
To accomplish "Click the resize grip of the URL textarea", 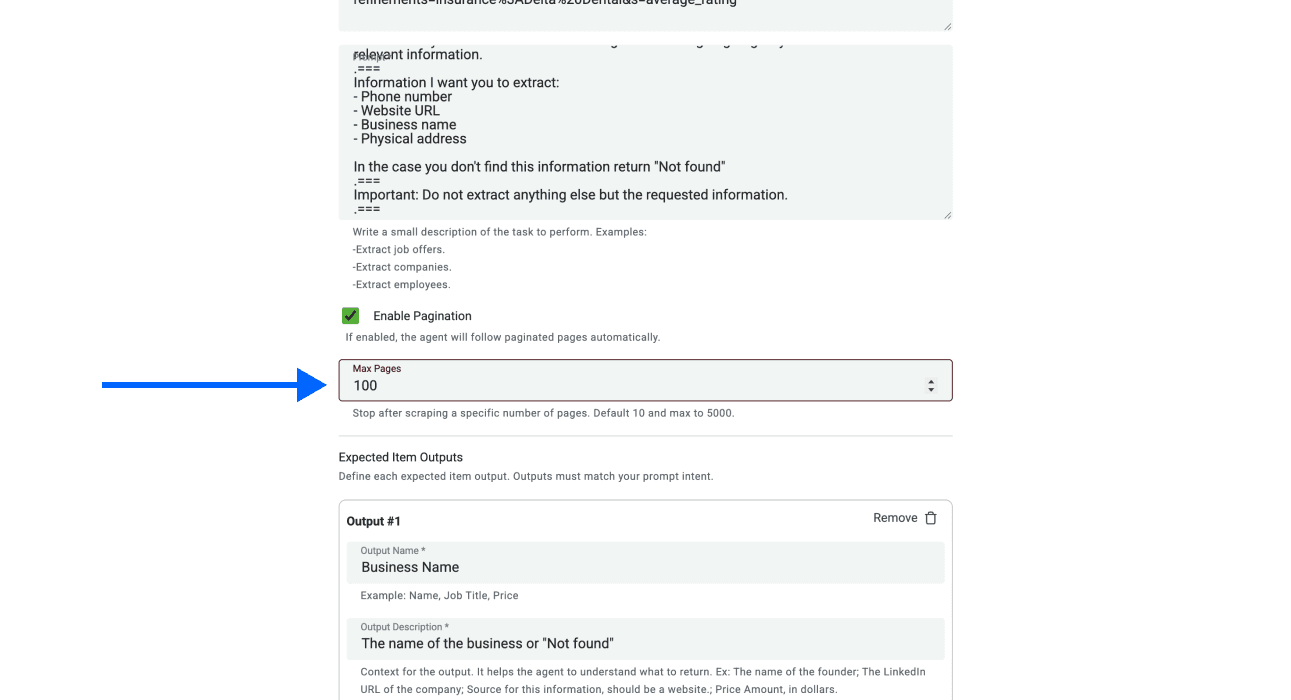I will (x=945, y=27).
